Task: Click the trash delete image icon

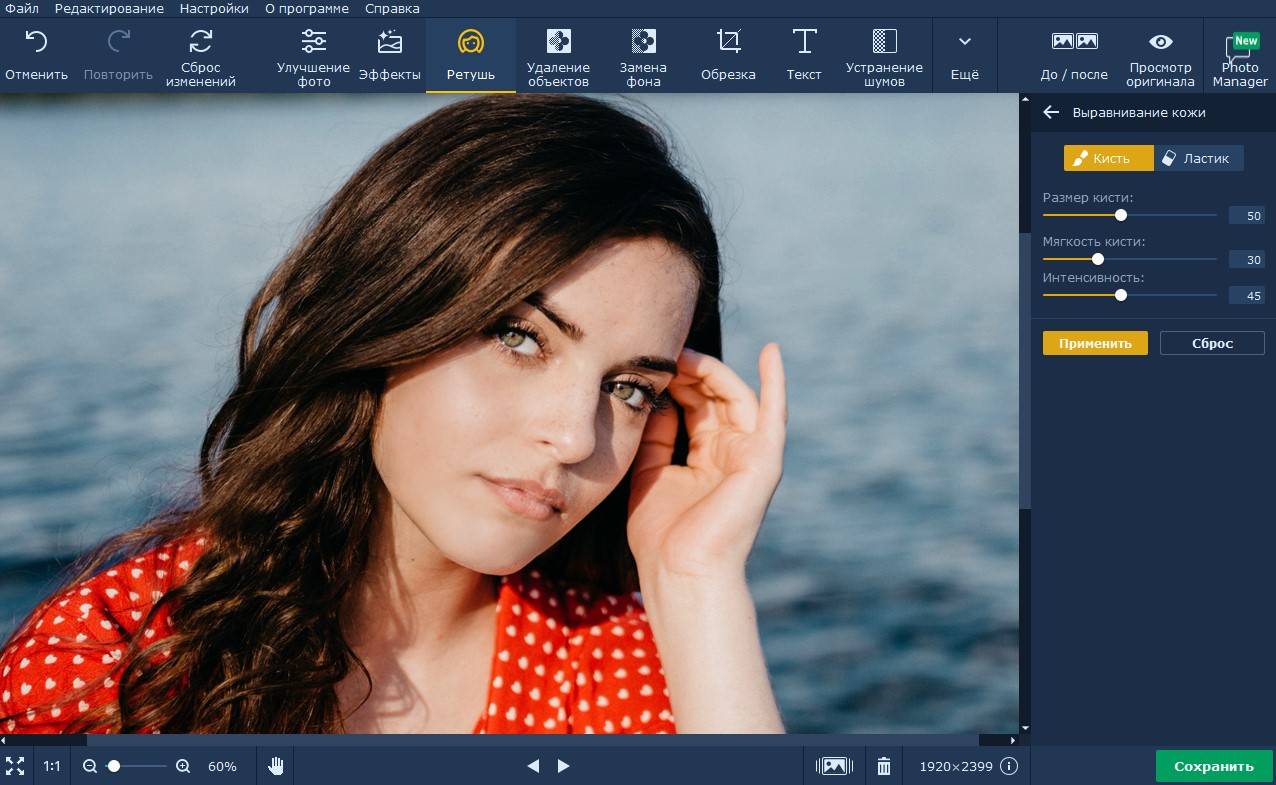Action: pos(884,766)
